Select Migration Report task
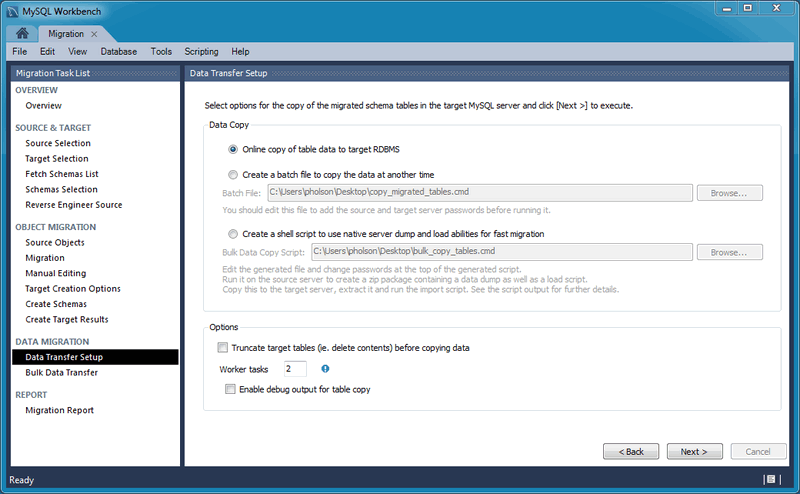The width and height of the screenshot is (800, 494). (x=59, y=410)
